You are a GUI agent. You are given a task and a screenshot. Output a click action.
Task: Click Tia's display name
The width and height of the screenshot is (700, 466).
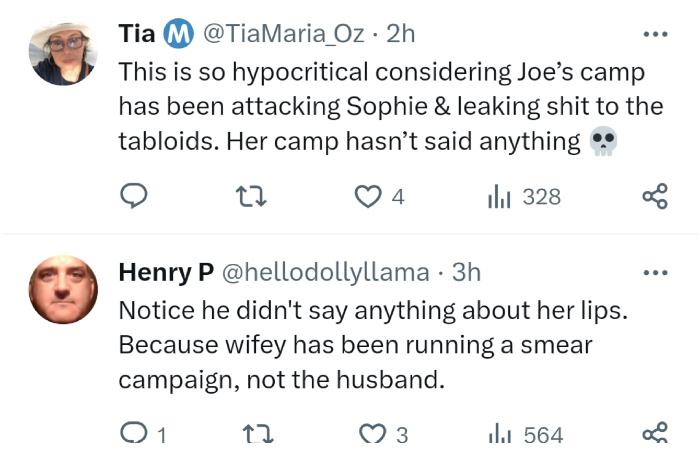(x=136, y=34)
